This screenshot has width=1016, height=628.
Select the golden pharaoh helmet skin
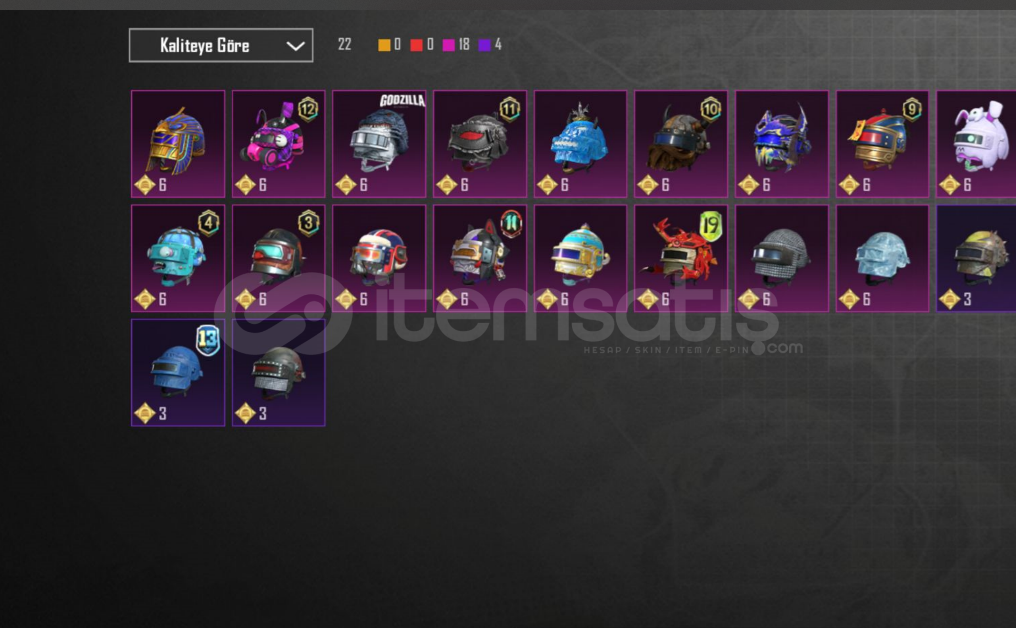pos(178,144)
